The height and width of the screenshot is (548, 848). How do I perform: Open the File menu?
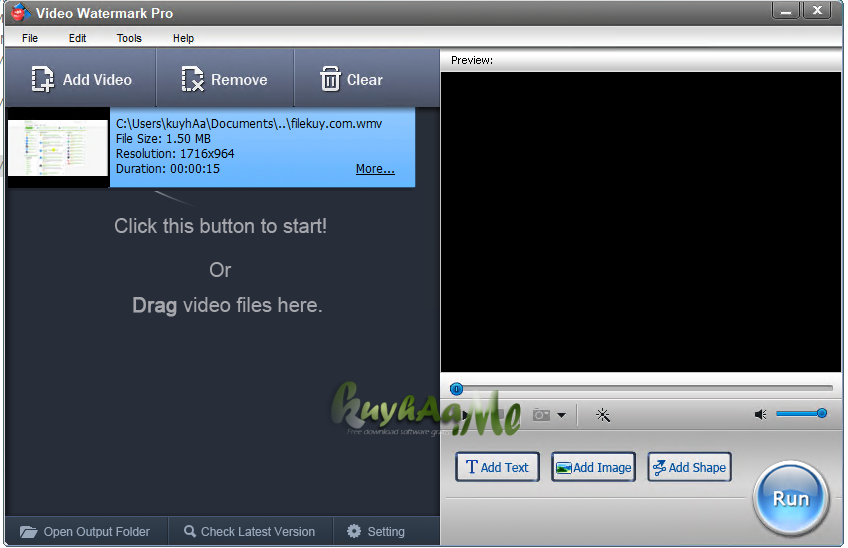click(30, 38)
